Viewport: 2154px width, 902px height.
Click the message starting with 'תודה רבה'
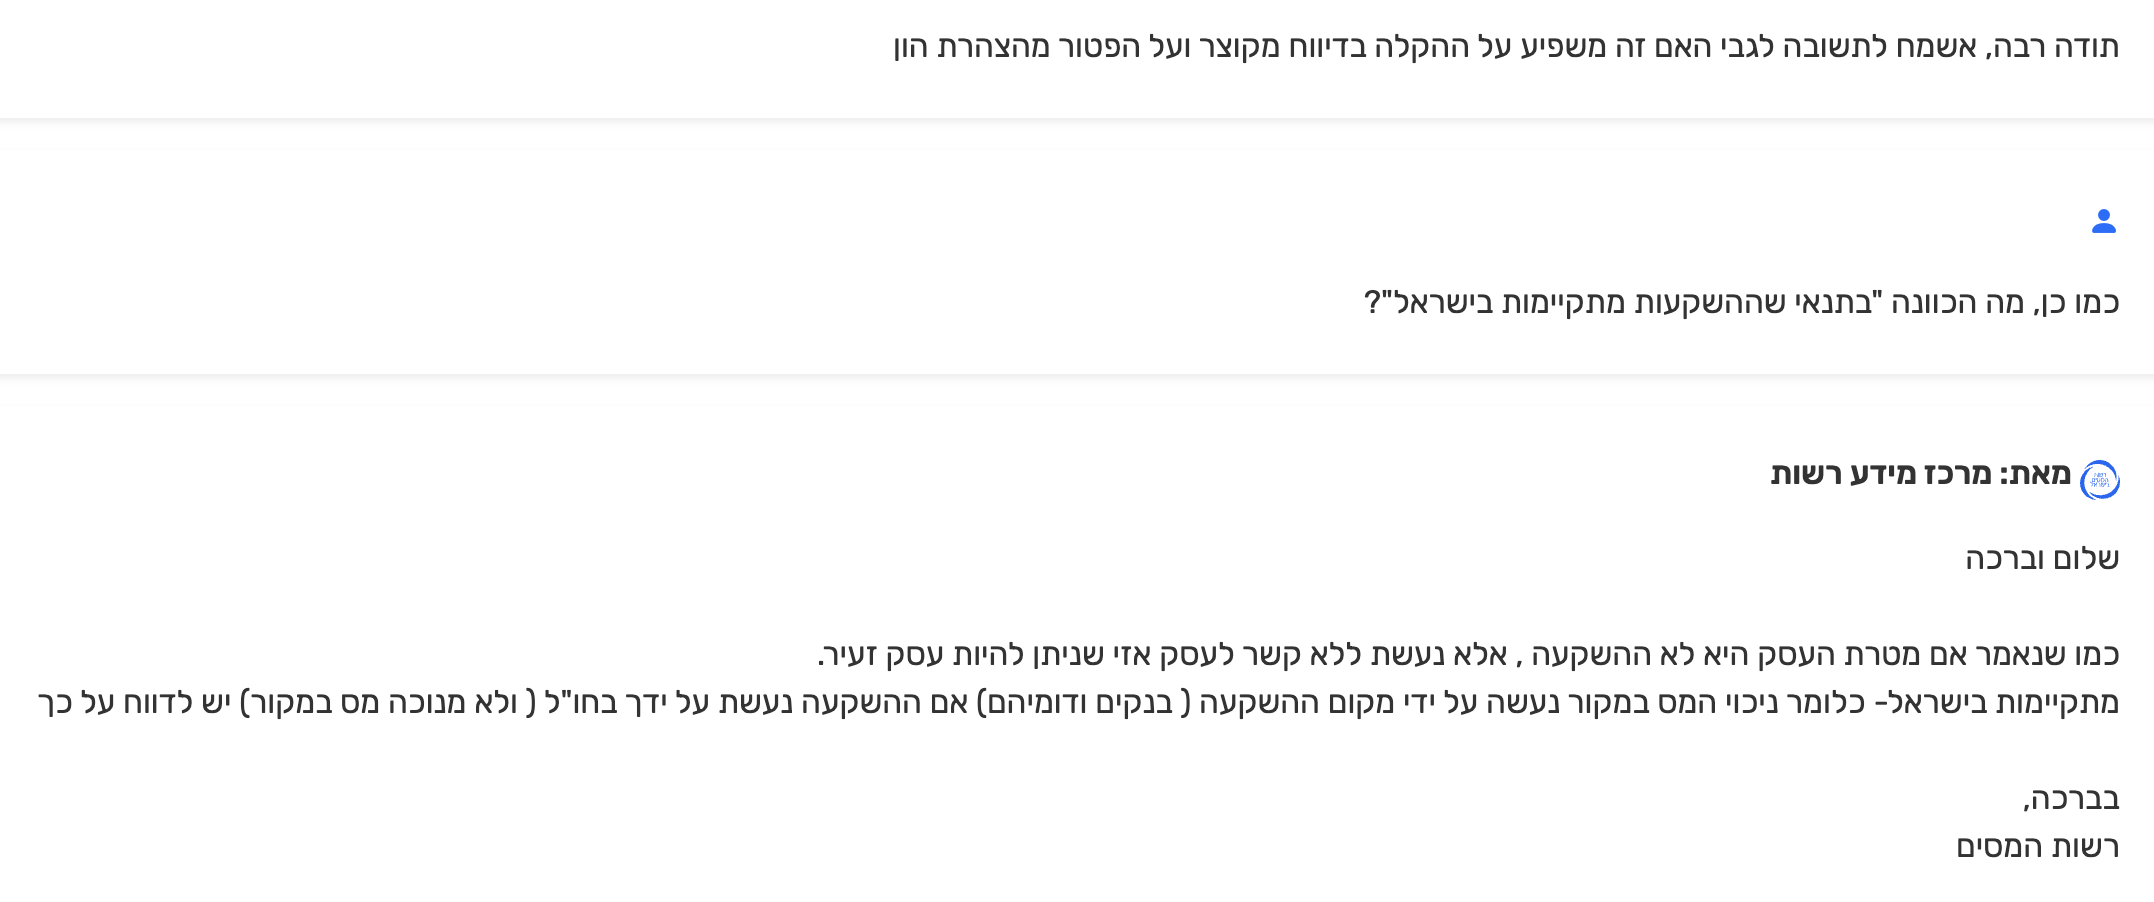(x=1505, y=47)
